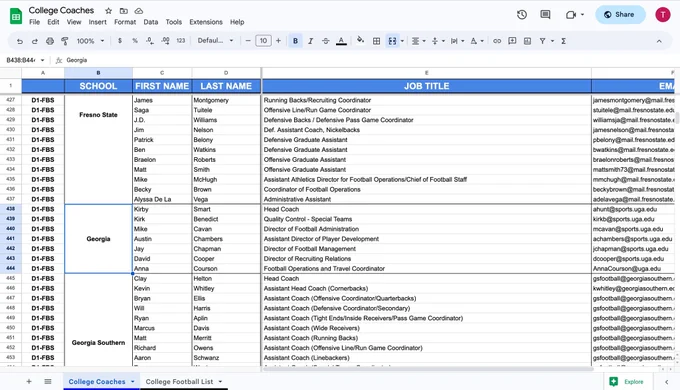This screenshot has width=680, height=390.
Task: View cloud save status icon
Action: [x=139, y=11]
